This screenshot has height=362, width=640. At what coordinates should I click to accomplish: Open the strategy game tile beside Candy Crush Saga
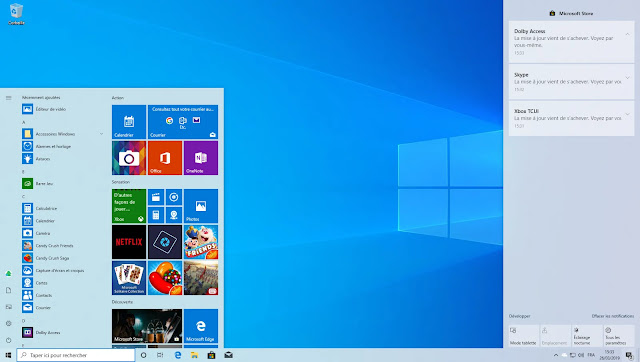click(201, 278)
